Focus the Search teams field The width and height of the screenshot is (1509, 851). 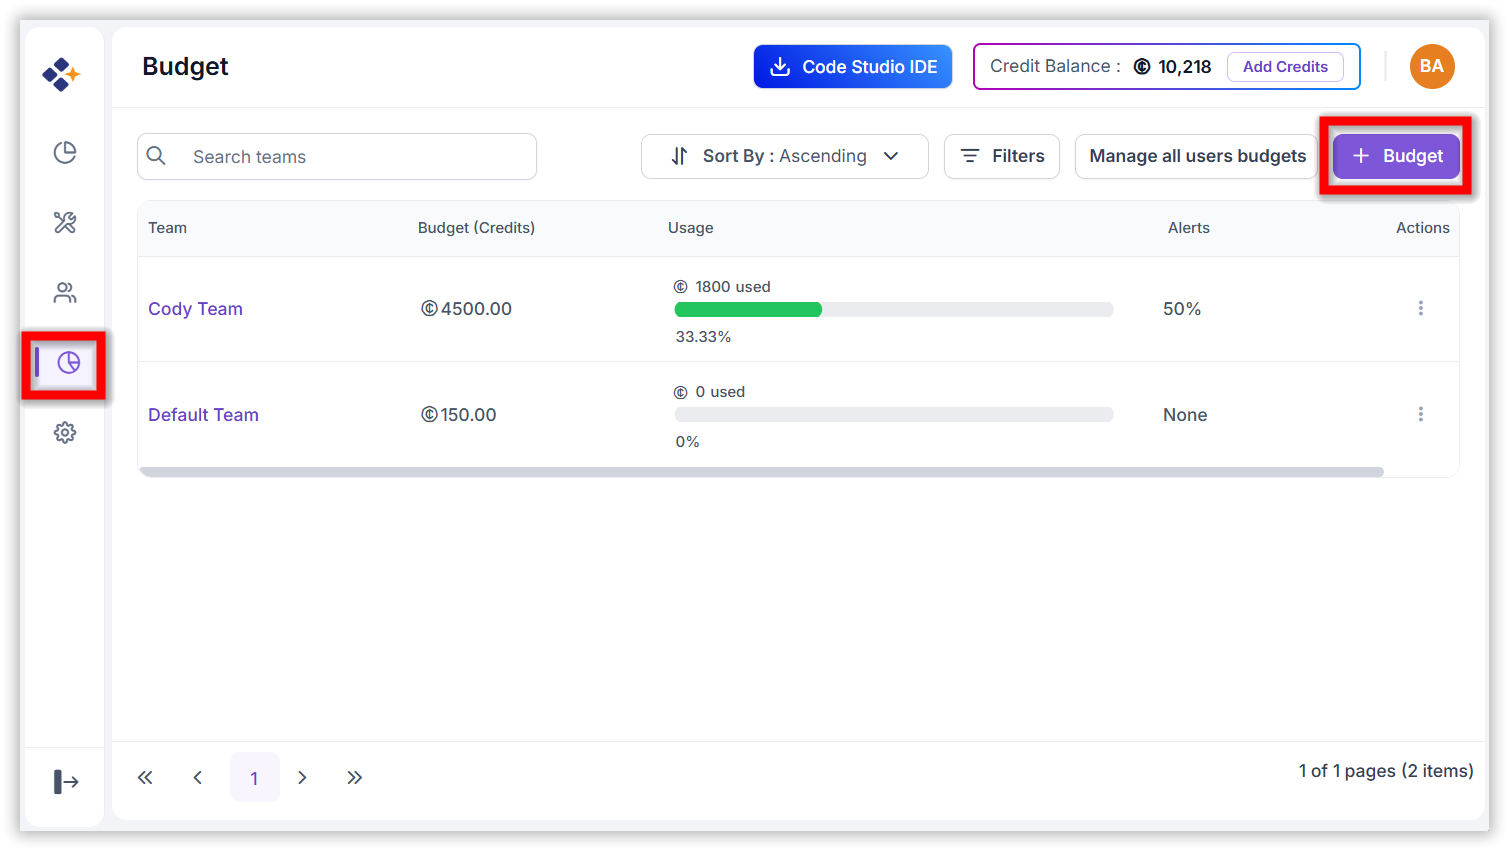click(337, 157)
